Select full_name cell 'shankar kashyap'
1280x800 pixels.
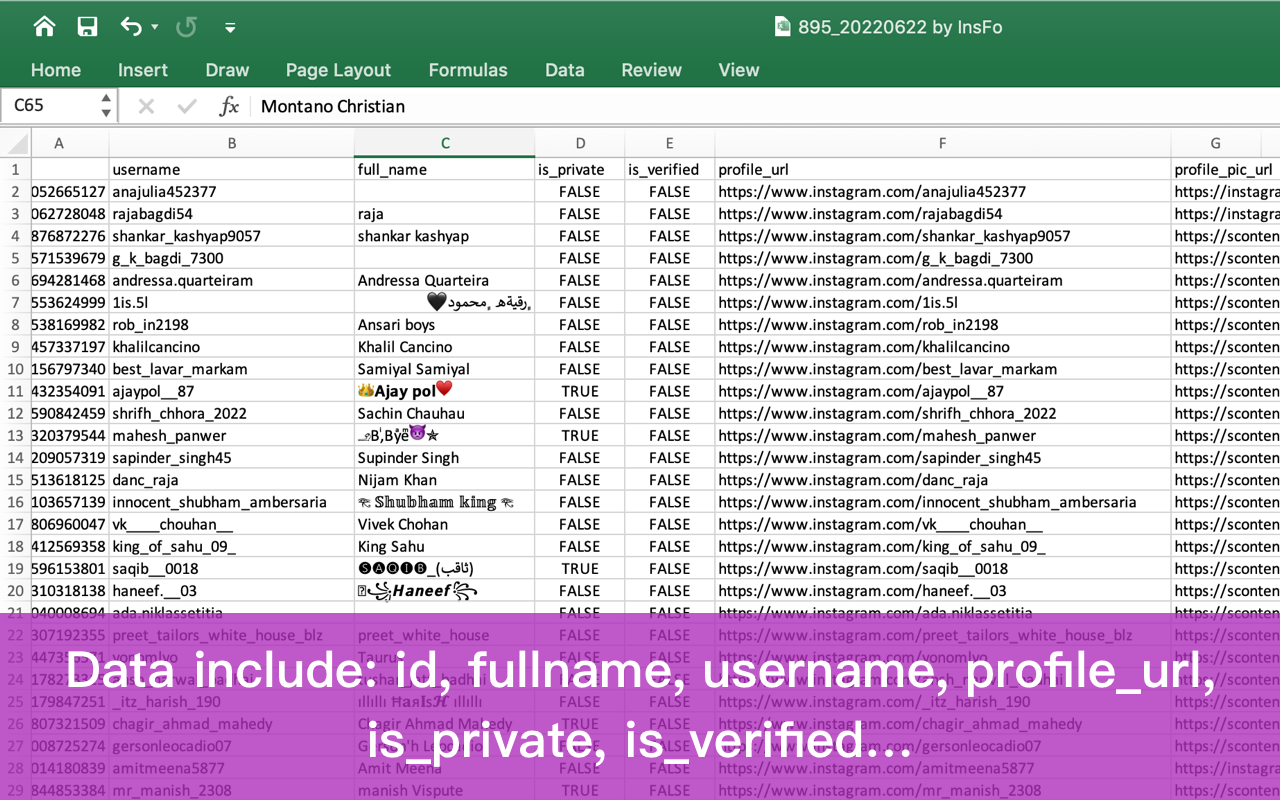tap(445, 236)
